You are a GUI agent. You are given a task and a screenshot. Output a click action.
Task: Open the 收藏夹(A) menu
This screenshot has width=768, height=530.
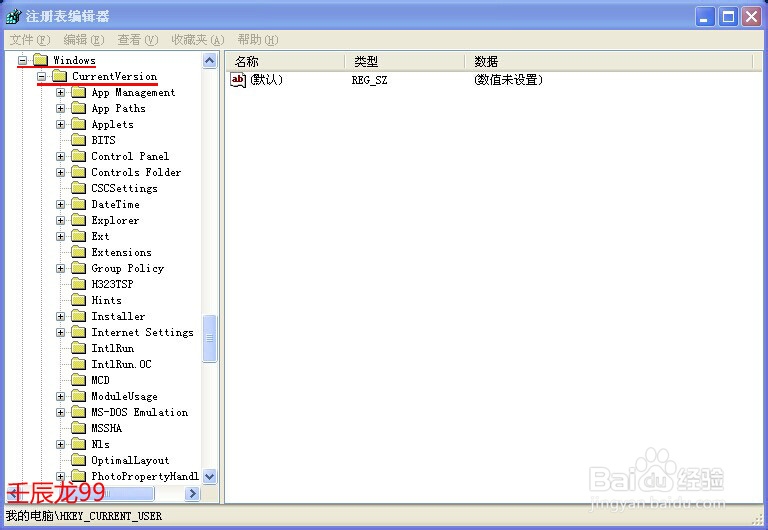click(197, 40)
